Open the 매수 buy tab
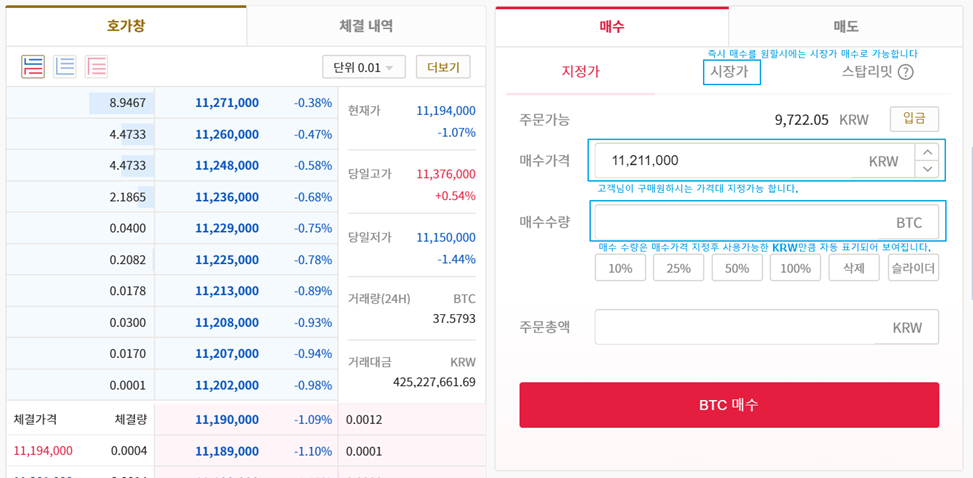Image resolution: width=973 pixels, height=478 pixels. pyautogui.click(x=612, y=27)
